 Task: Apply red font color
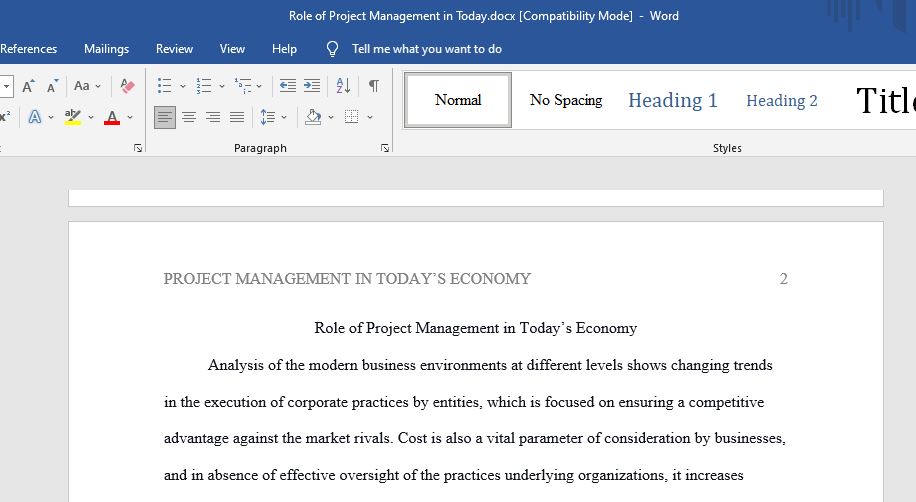[x=112, y=117]
